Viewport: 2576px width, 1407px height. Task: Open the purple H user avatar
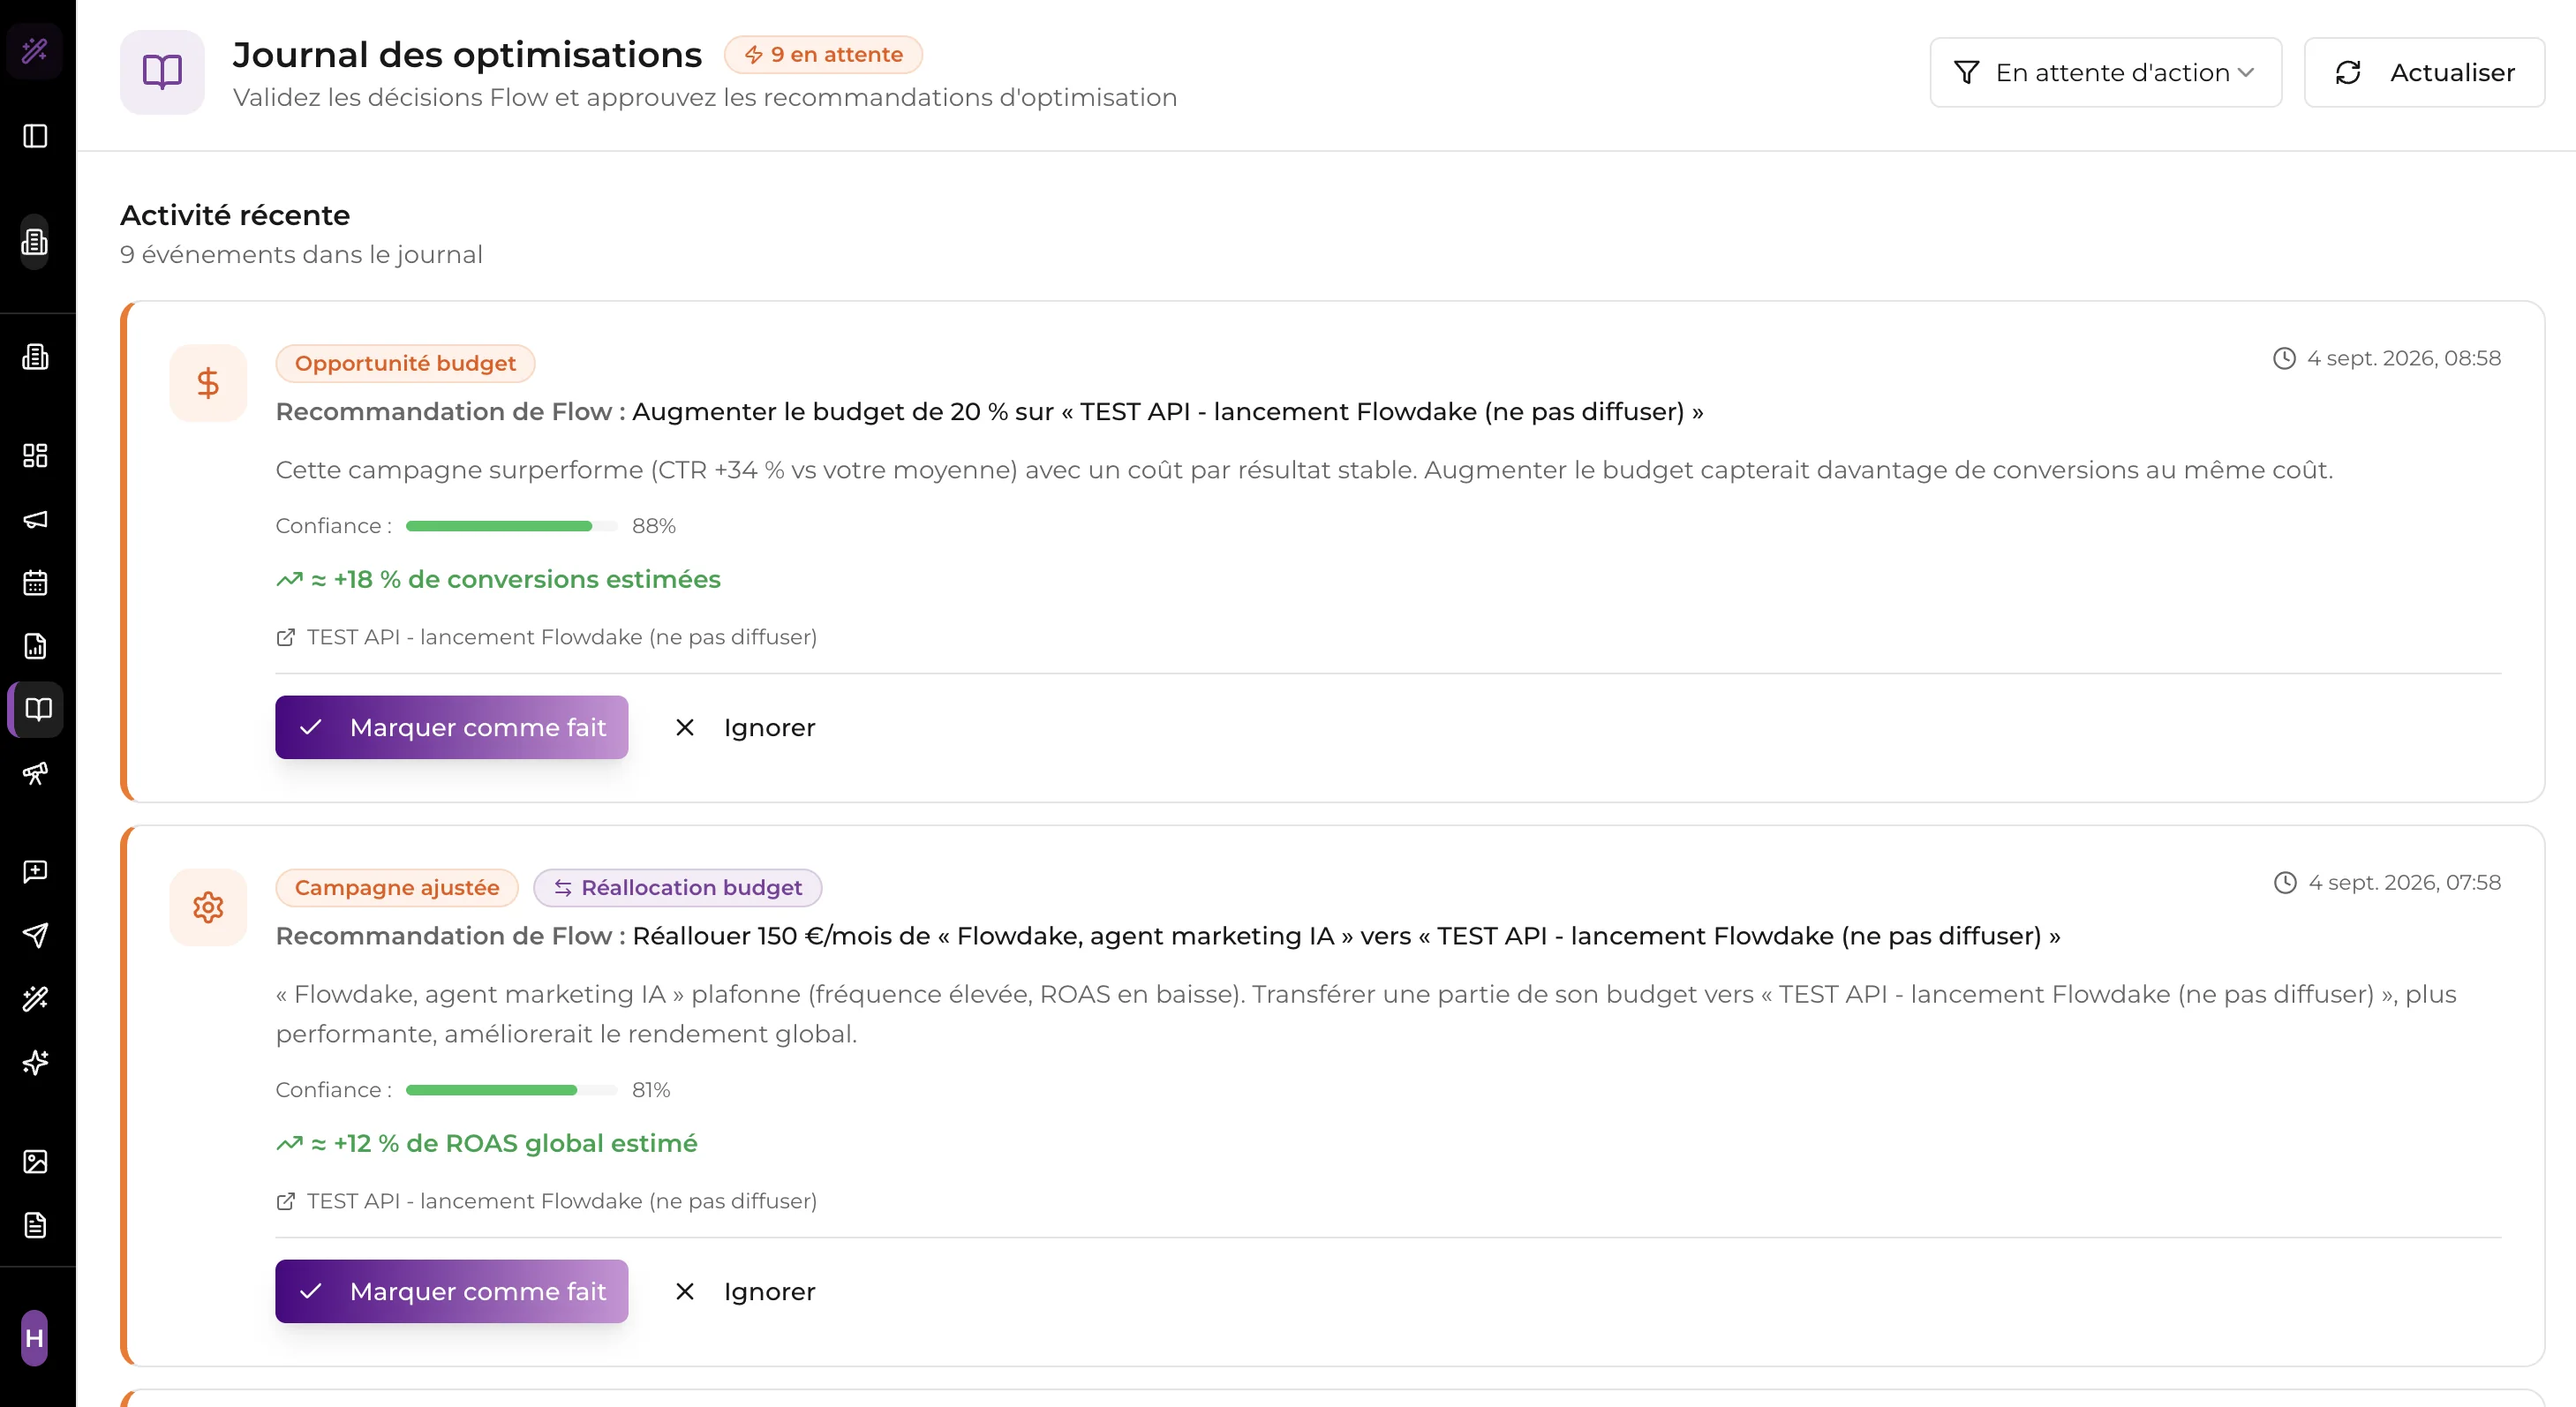[35, 1338]
